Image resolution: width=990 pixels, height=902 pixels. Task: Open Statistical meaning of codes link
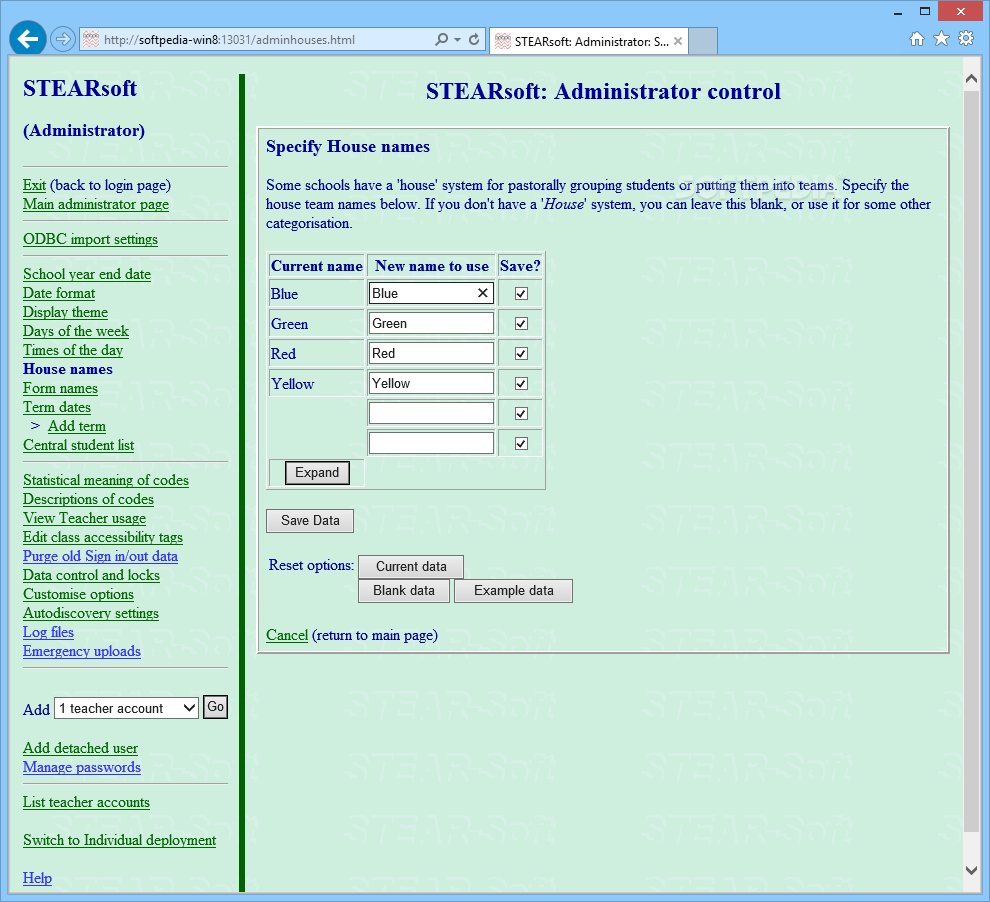pyautogui.click(x=106, y=480)
